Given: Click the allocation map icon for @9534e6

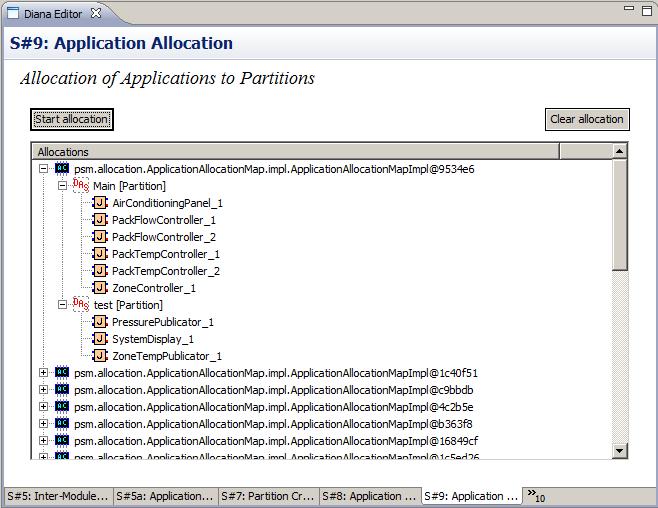Looking at the screenshot, I should 62,168.
